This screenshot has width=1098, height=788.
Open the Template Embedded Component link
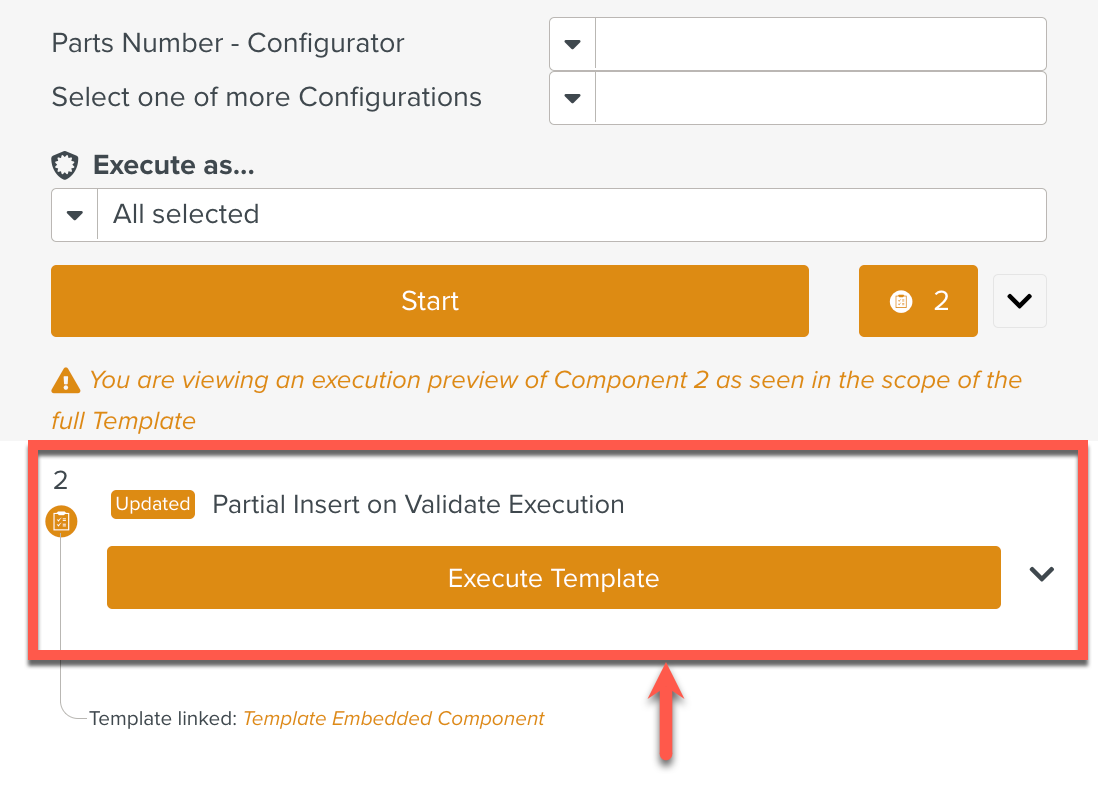click(x=393, y=718)
